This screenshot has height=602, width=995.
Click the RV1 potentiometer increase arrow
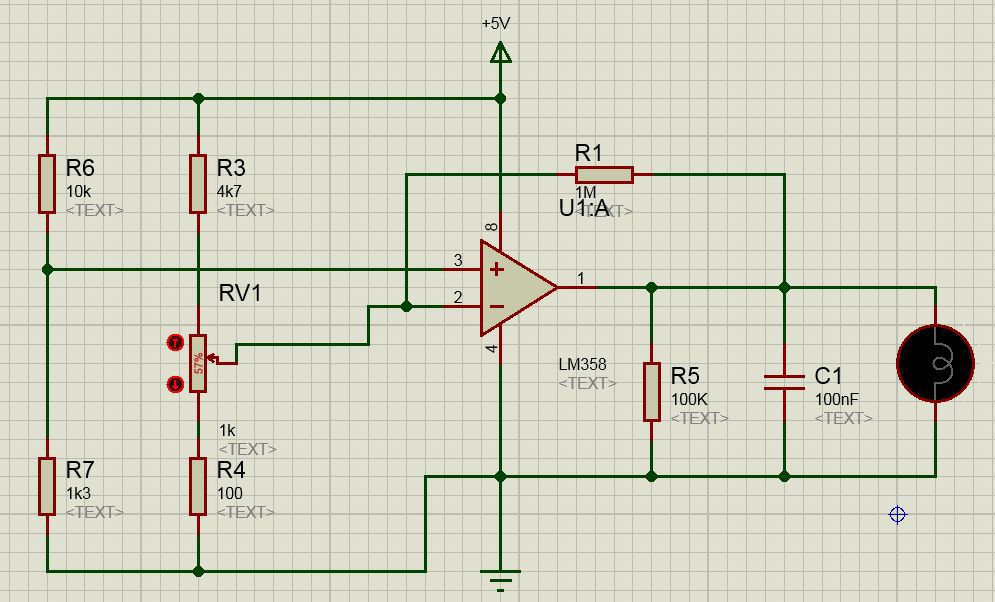175,343
